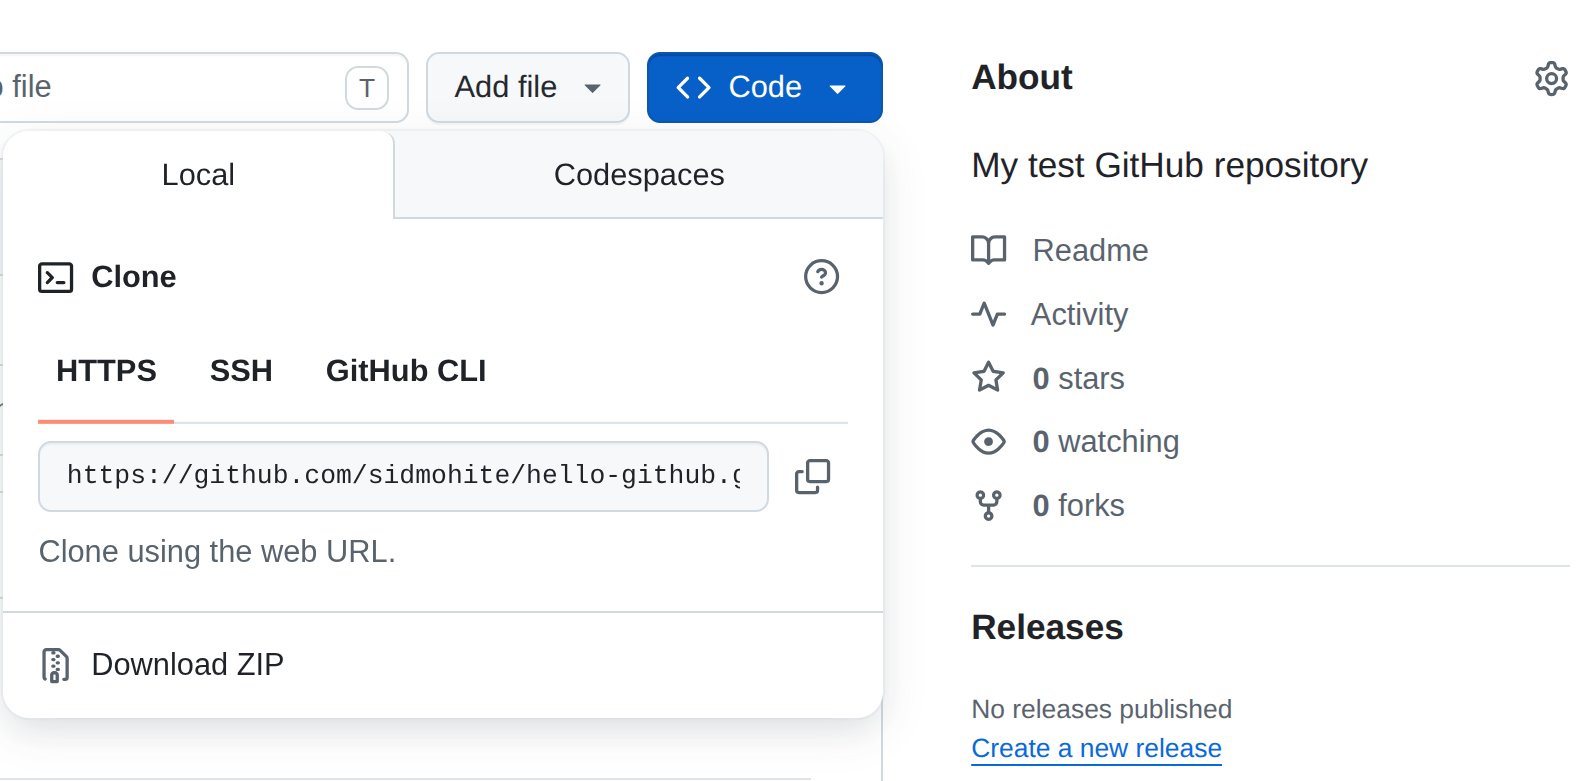1581x781 pixels.
Task: View the 0 stars link
Action: coord(1078,378)
